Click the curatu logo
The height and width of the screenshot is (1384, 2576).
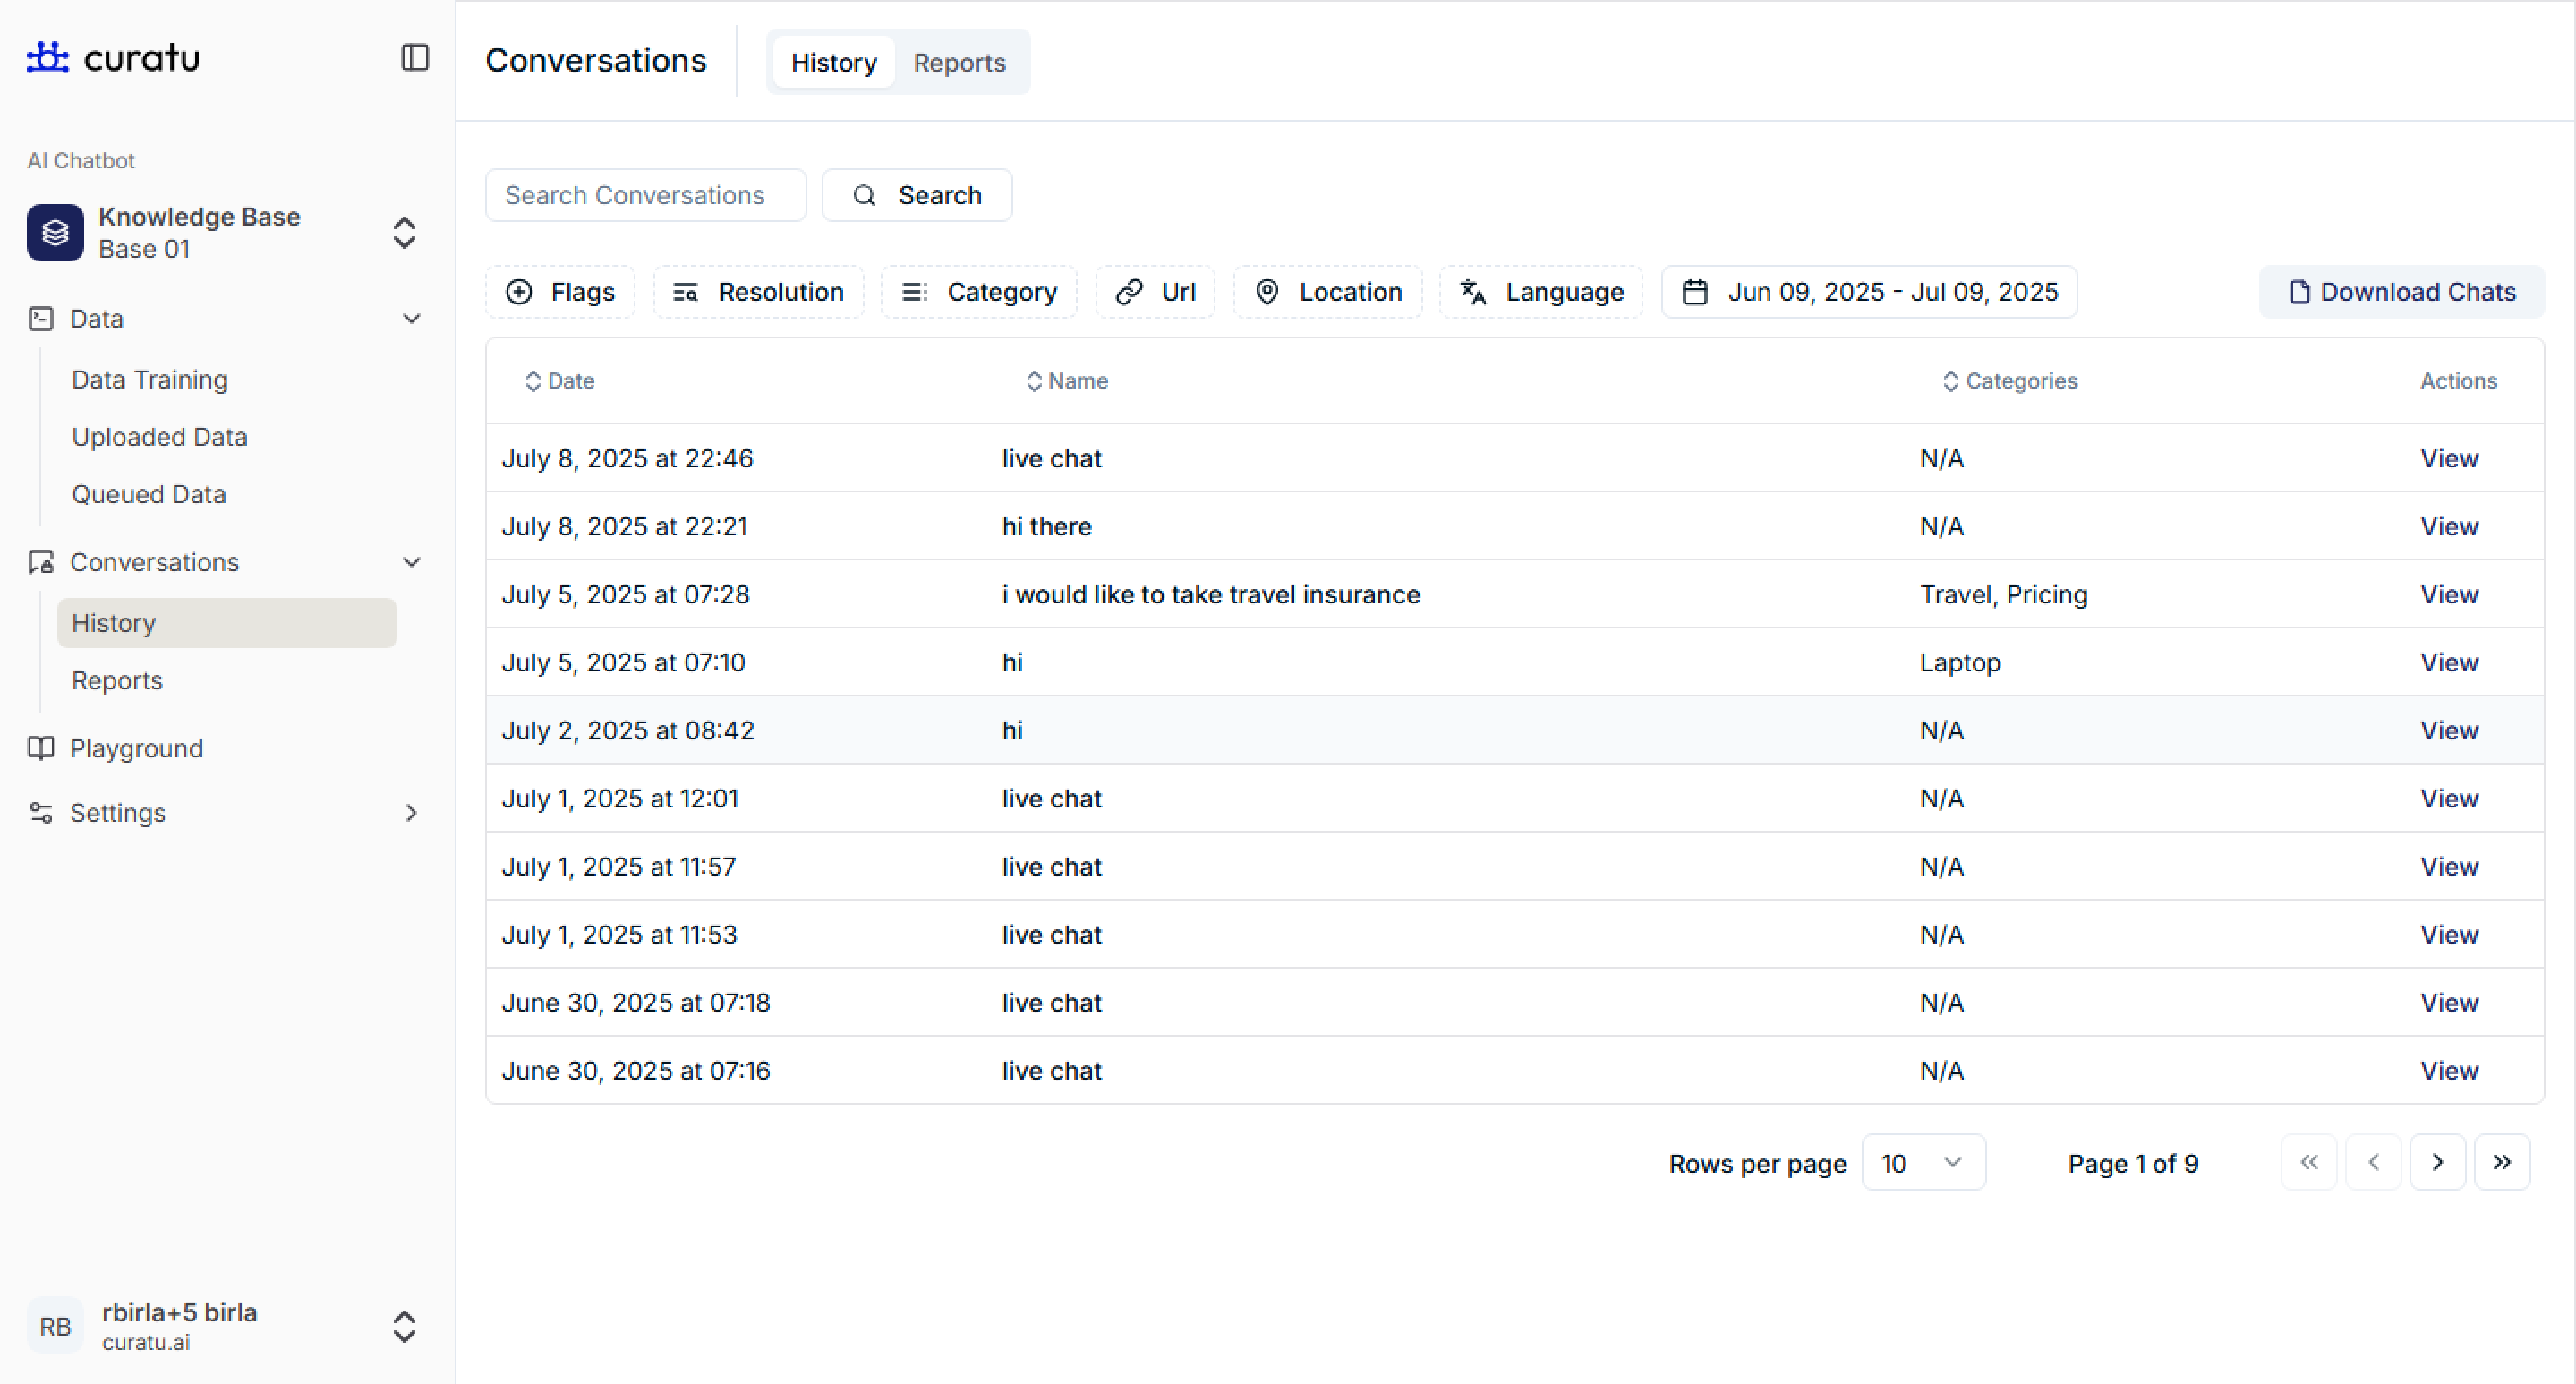[113, 58]
